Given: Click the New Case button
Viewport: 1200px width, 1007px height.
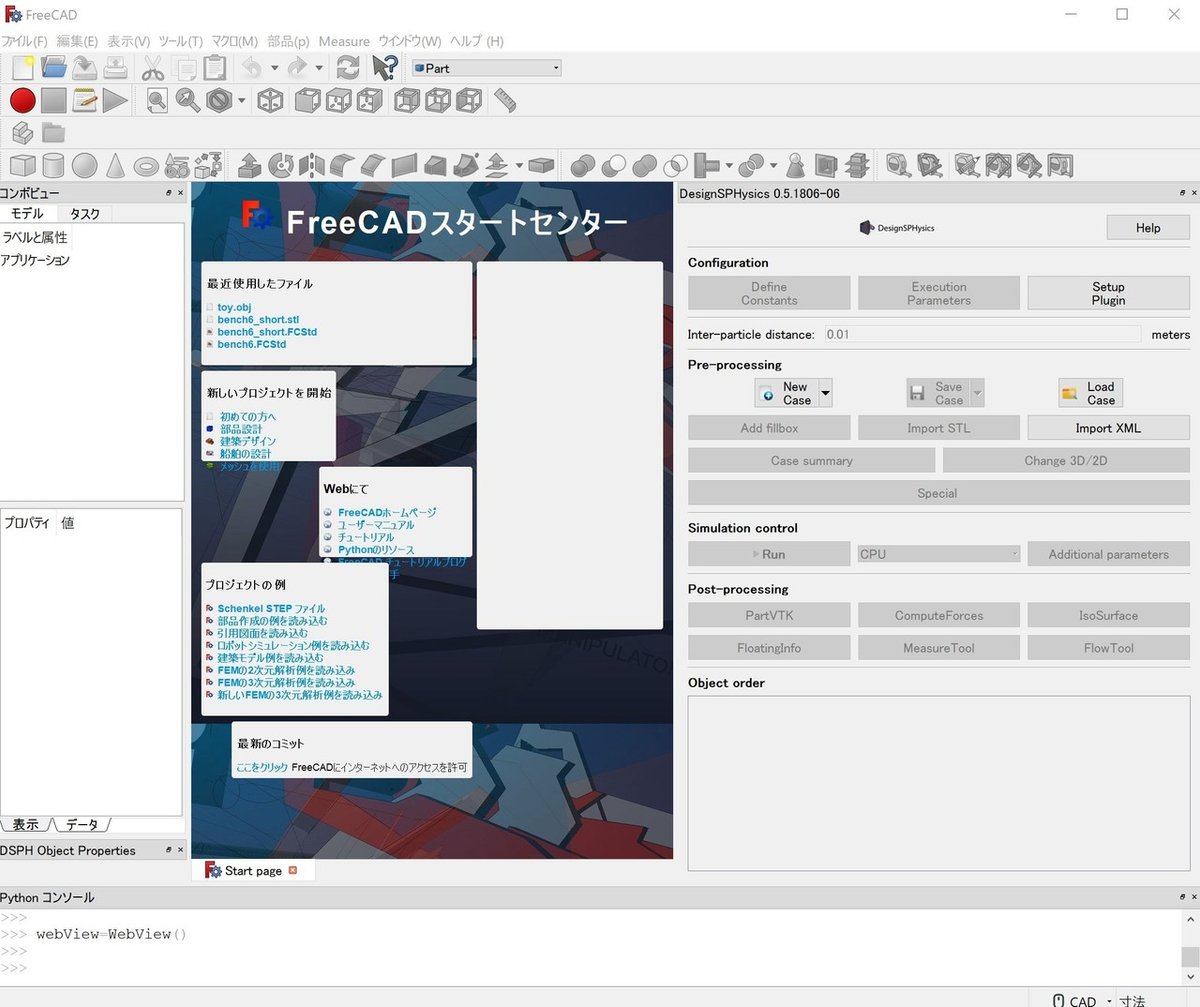Looking at the screenshot, I should point(786,393).
